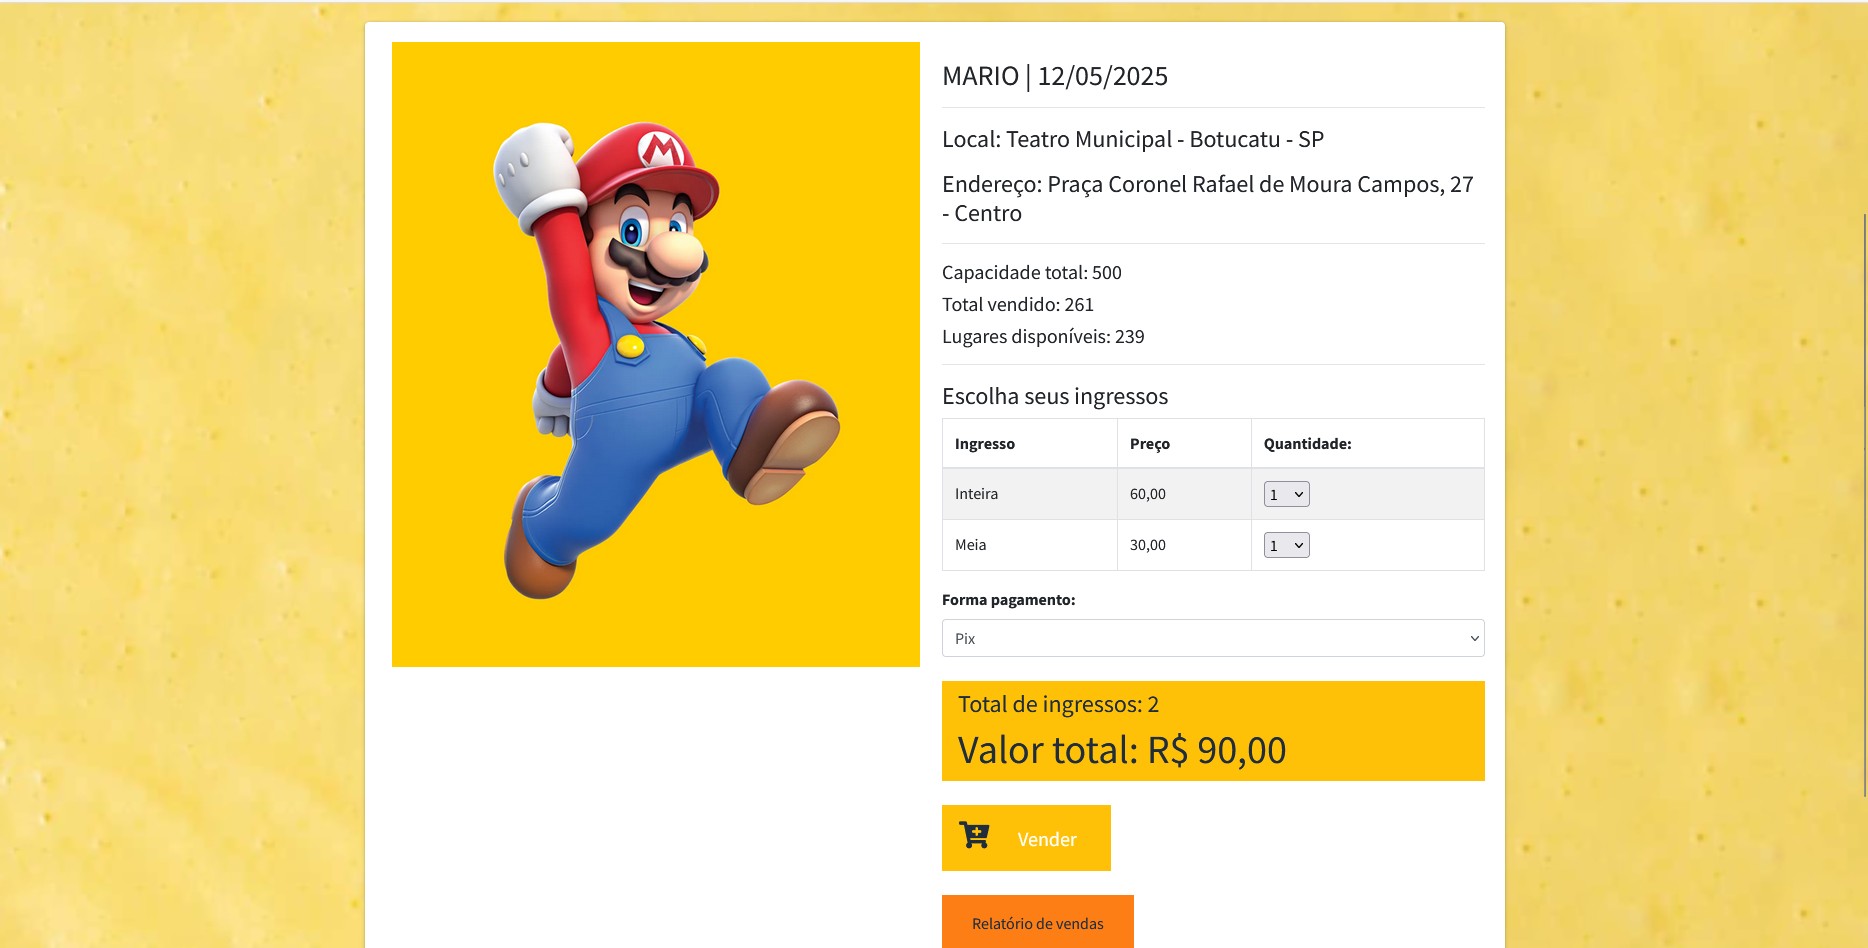Click the Total vendido: 261 line
1868x948 pixels.
(x=1017, y=305)
